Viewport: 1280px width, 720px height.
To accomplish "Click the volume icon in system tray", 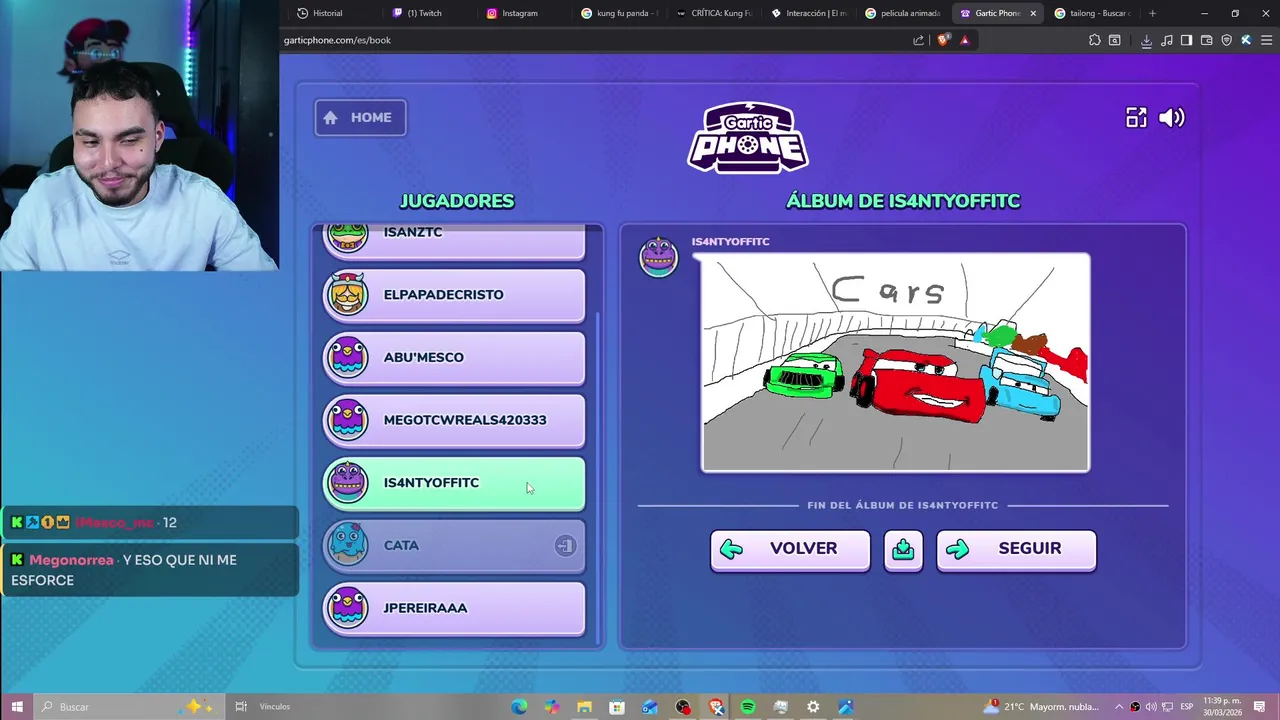I will [1151, 707].
